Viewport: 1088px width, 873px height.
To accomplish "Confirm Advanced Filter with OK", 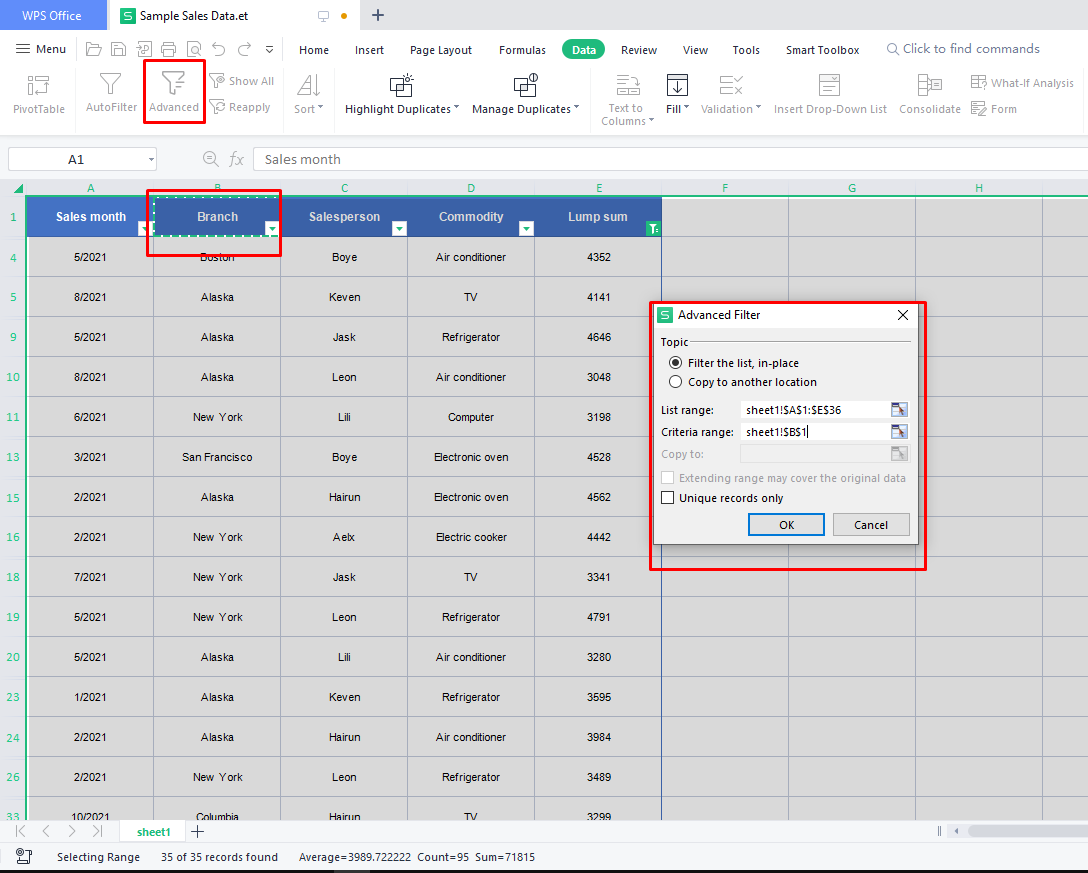I will click(786, 525).
